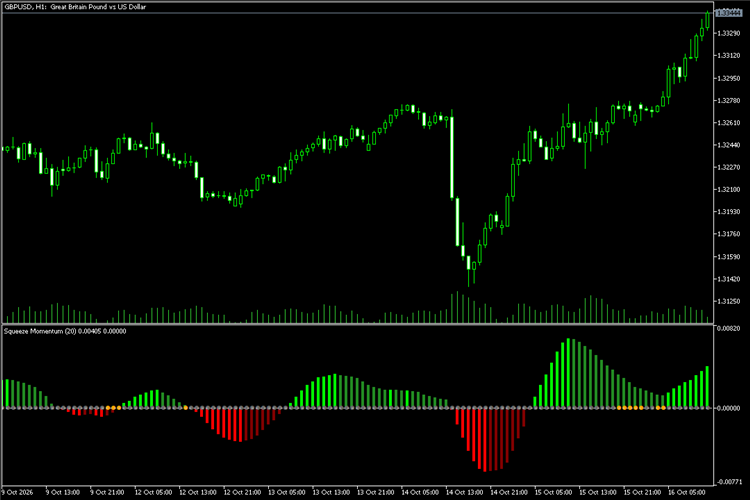Viewport: 750px width, 500px height.
Task: Click the 1.31590 price axis label
Action: (x=728, y=257)
